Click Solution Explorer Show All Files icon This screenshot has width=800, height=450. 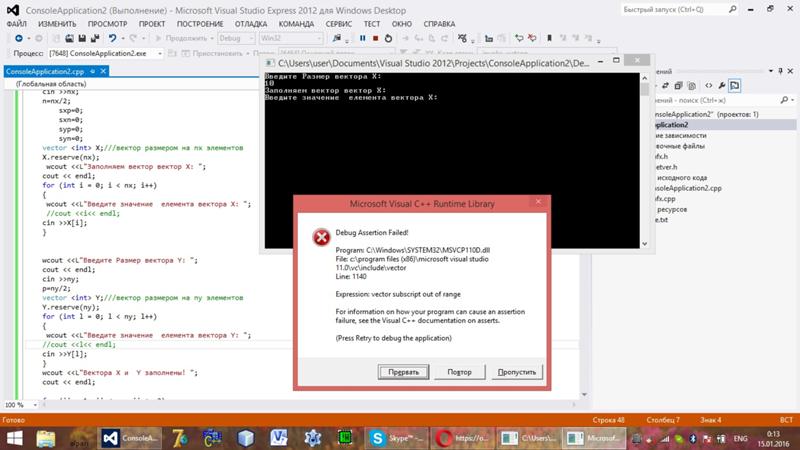click(x=691, y=86)
